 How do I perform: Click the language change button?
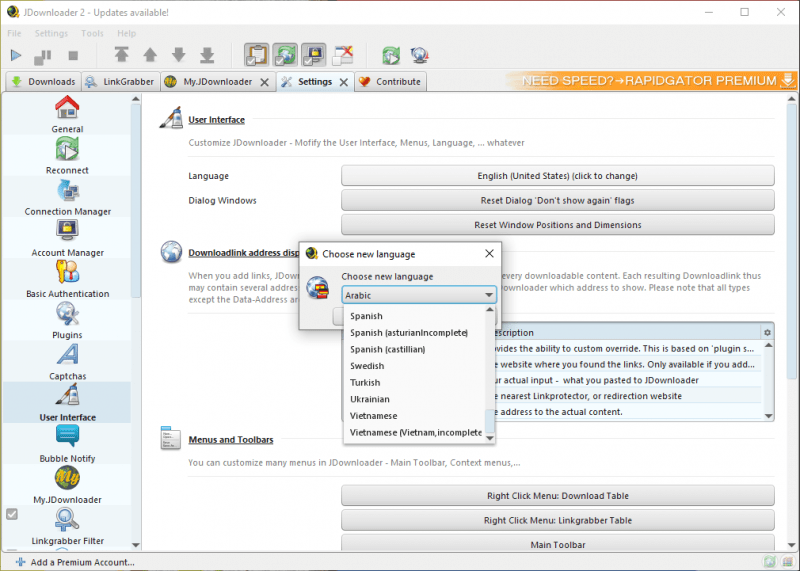click(x=558, y=176)
